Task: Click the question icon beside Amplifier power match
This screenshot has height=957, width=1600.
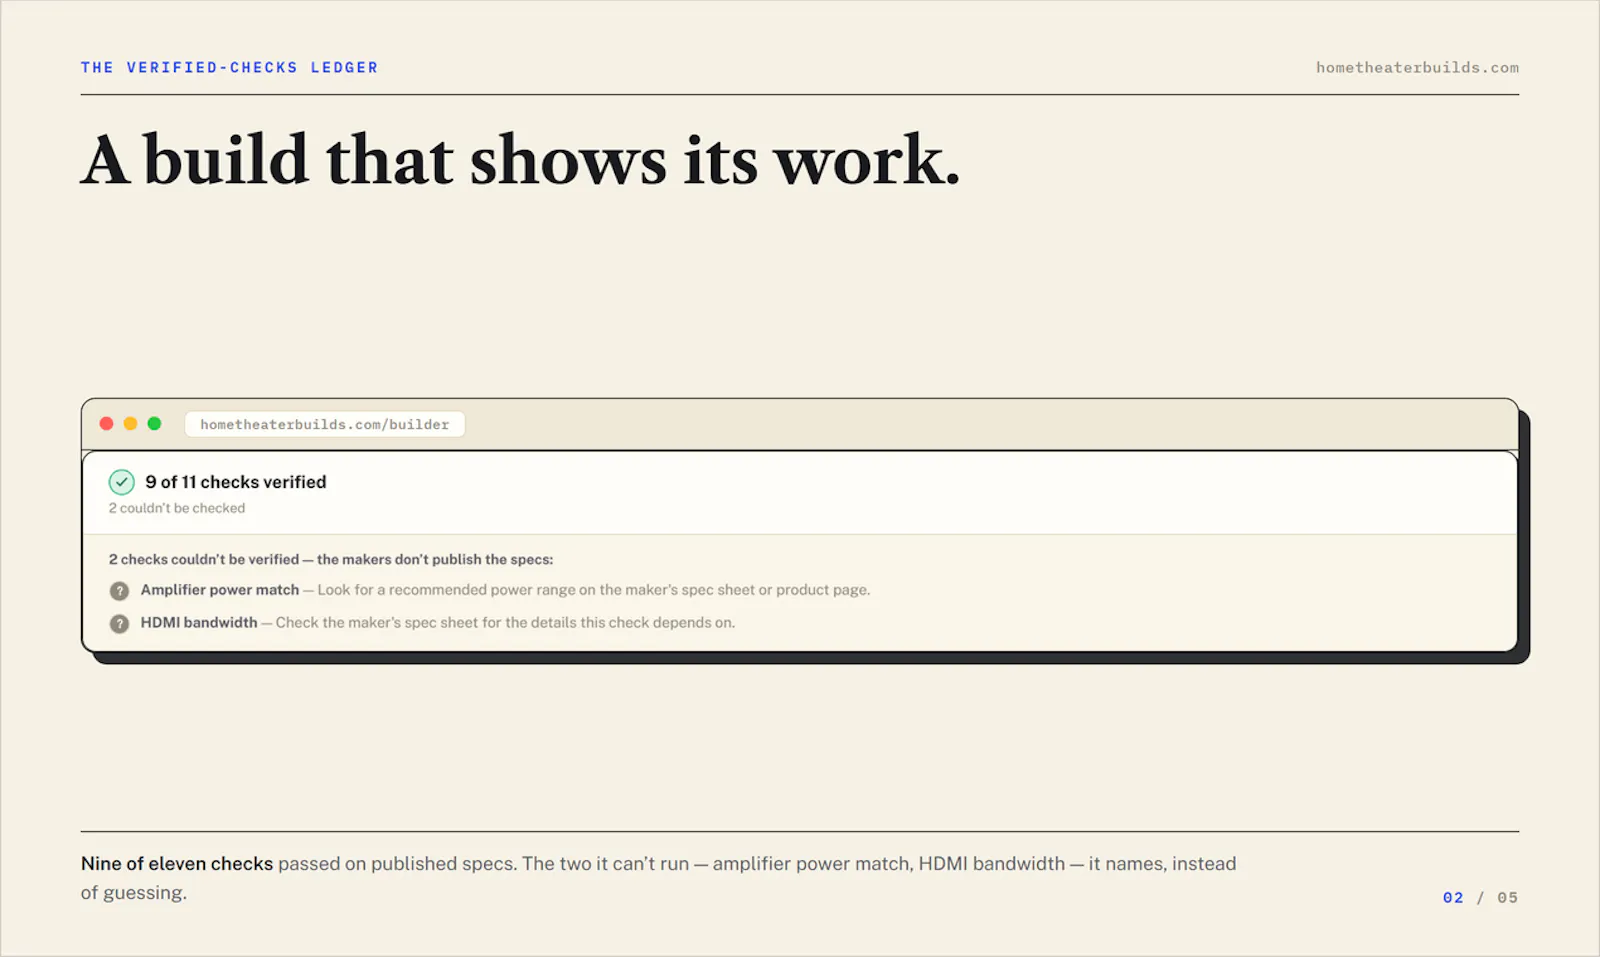Action: click(119, 591)
